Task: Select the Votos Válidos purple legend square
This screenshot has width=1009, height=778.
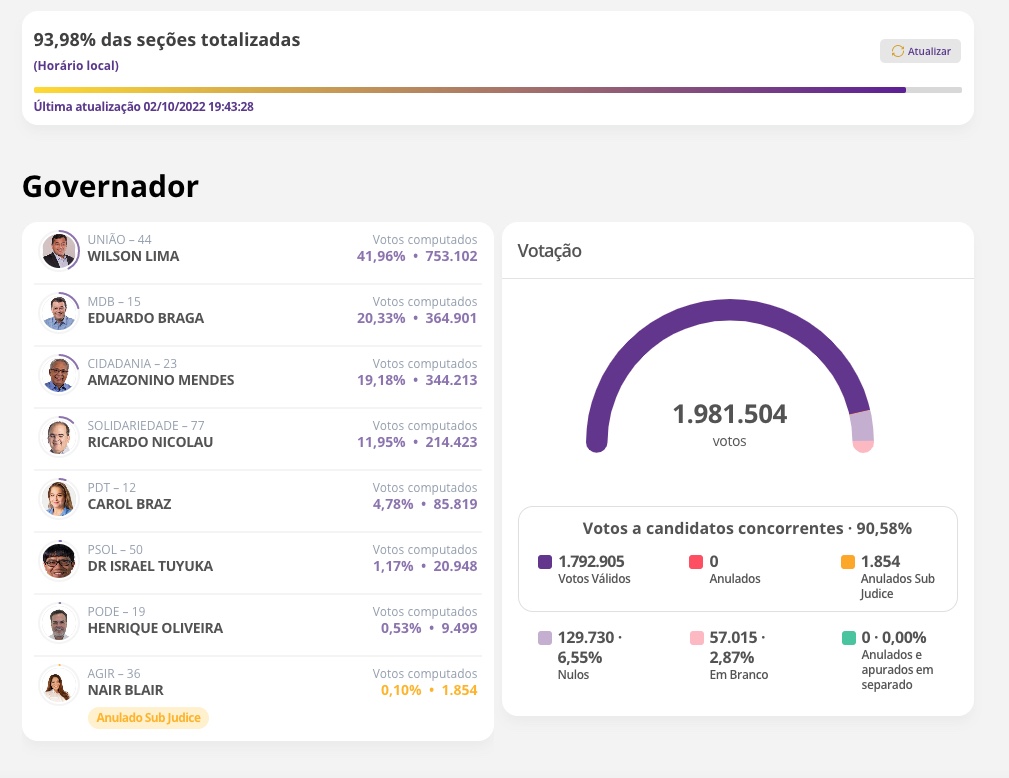Action: tap(544, 561)
